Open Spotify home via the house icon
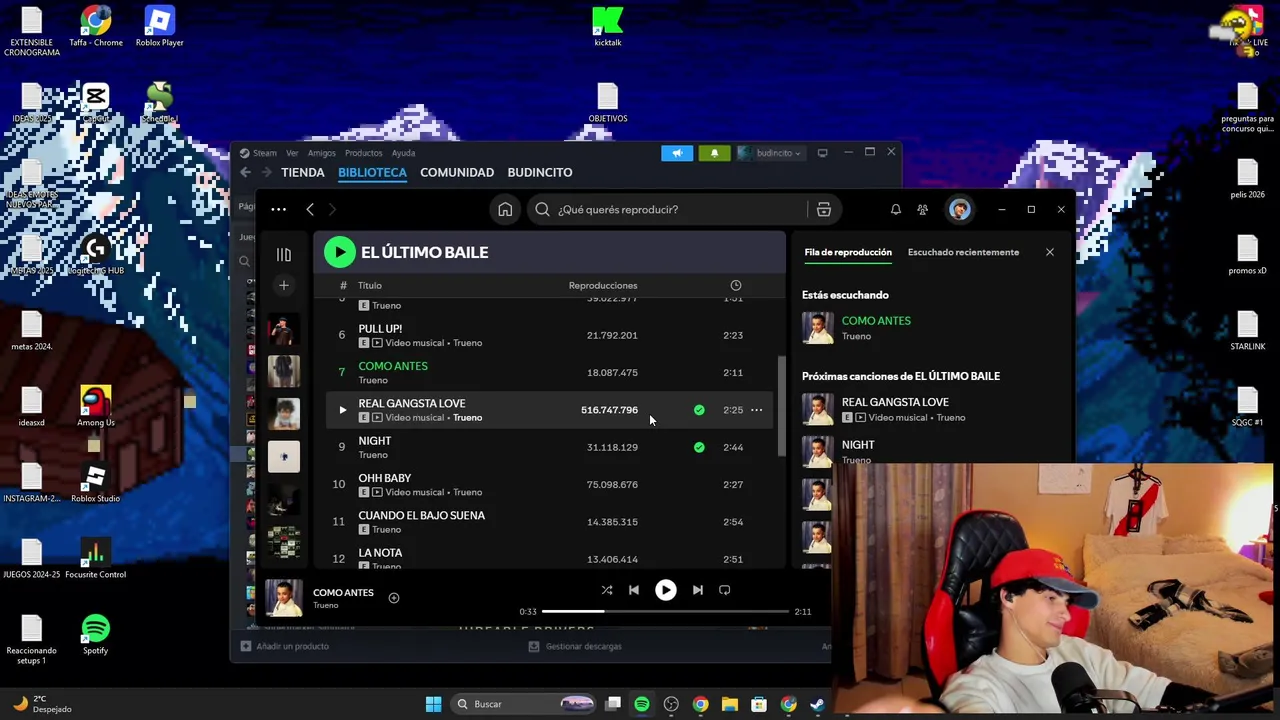 (505, 209)
